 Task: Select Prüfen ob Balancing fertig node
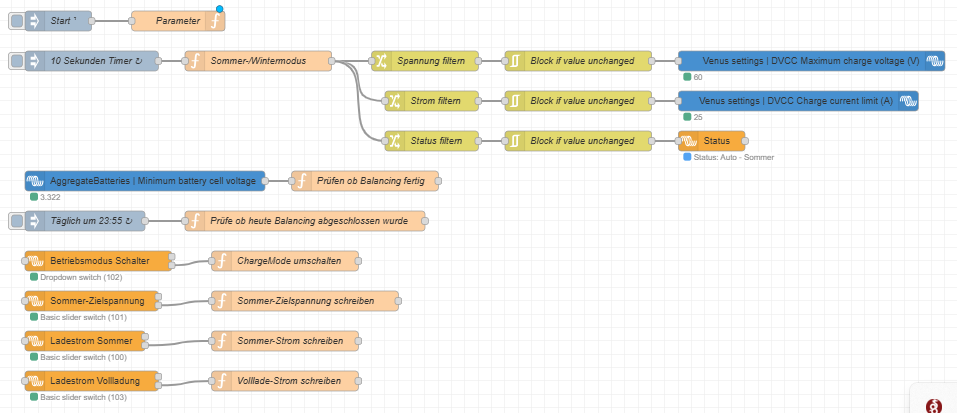coord(365,181)
